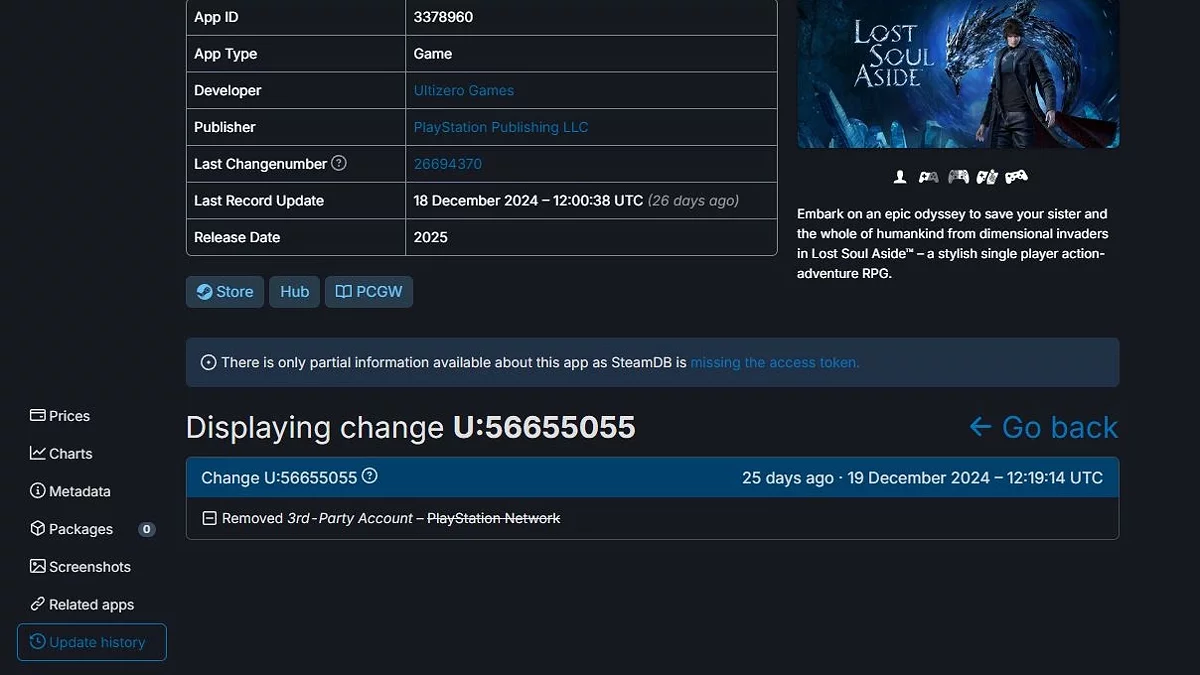The width and height of the screenshot is (1200, 675).
Task: Follow the Ultizero Games developer link
Action: tap(464, 90)
